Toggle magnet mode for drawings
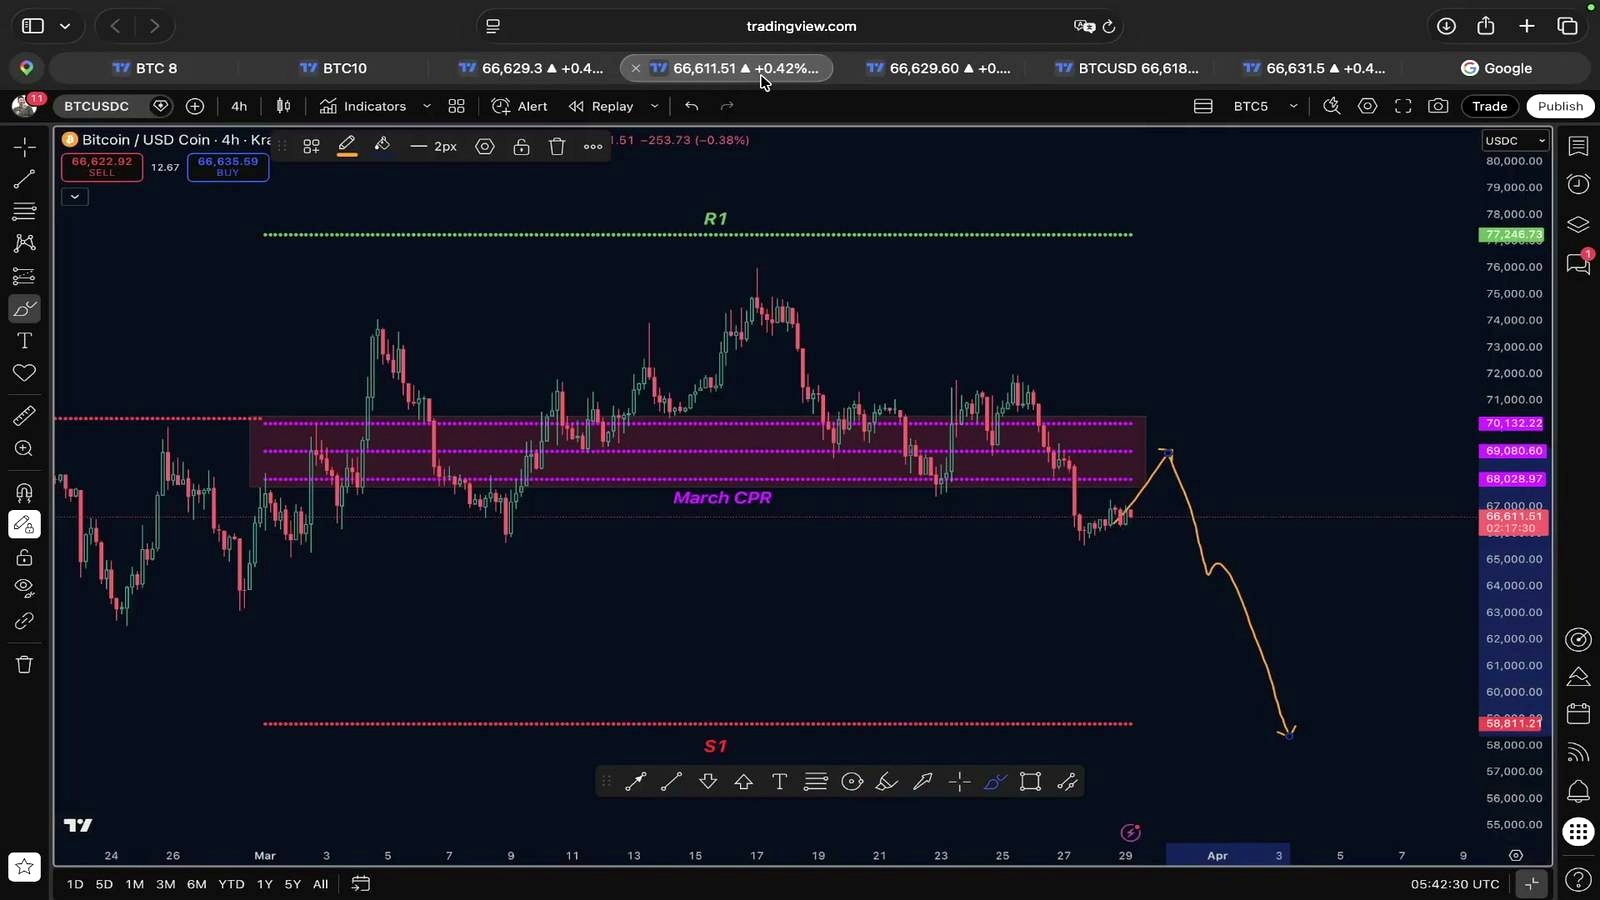This screenshot has height=900, width=1600. (24, 492)
